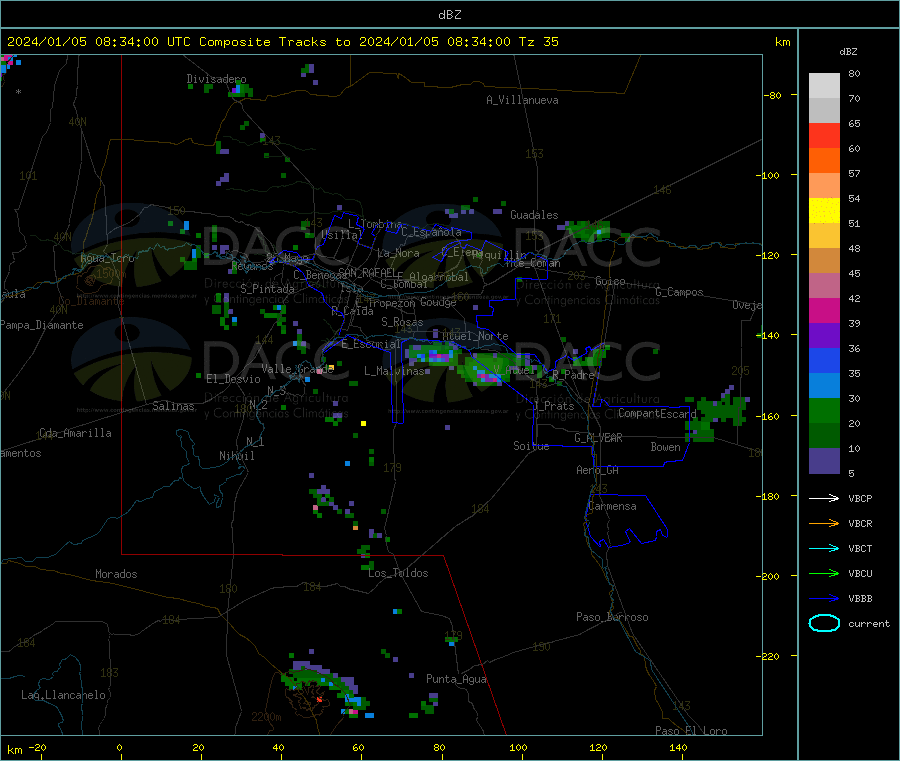
Task: Click the 'El_Desvio' map label
Action: (x=233, y=379)
